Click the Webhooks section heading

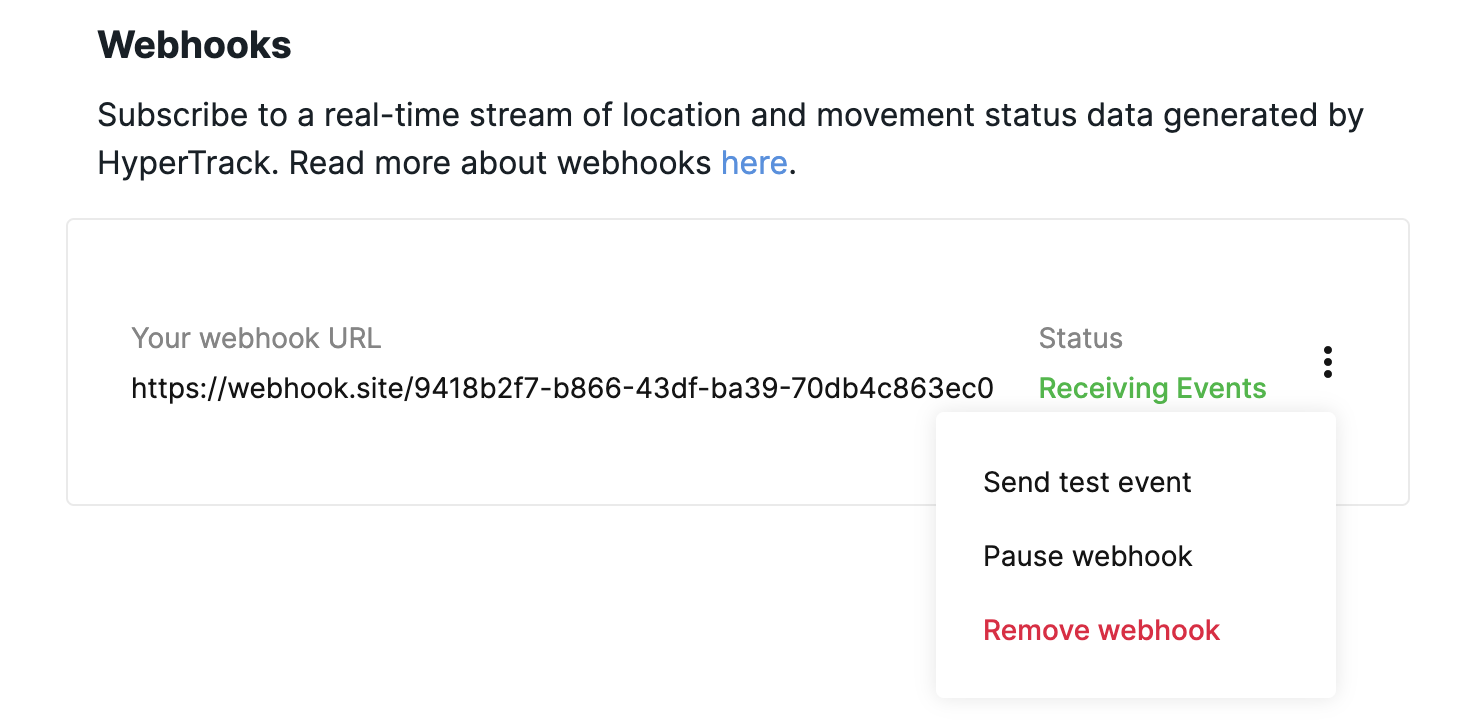click(194, 45)
